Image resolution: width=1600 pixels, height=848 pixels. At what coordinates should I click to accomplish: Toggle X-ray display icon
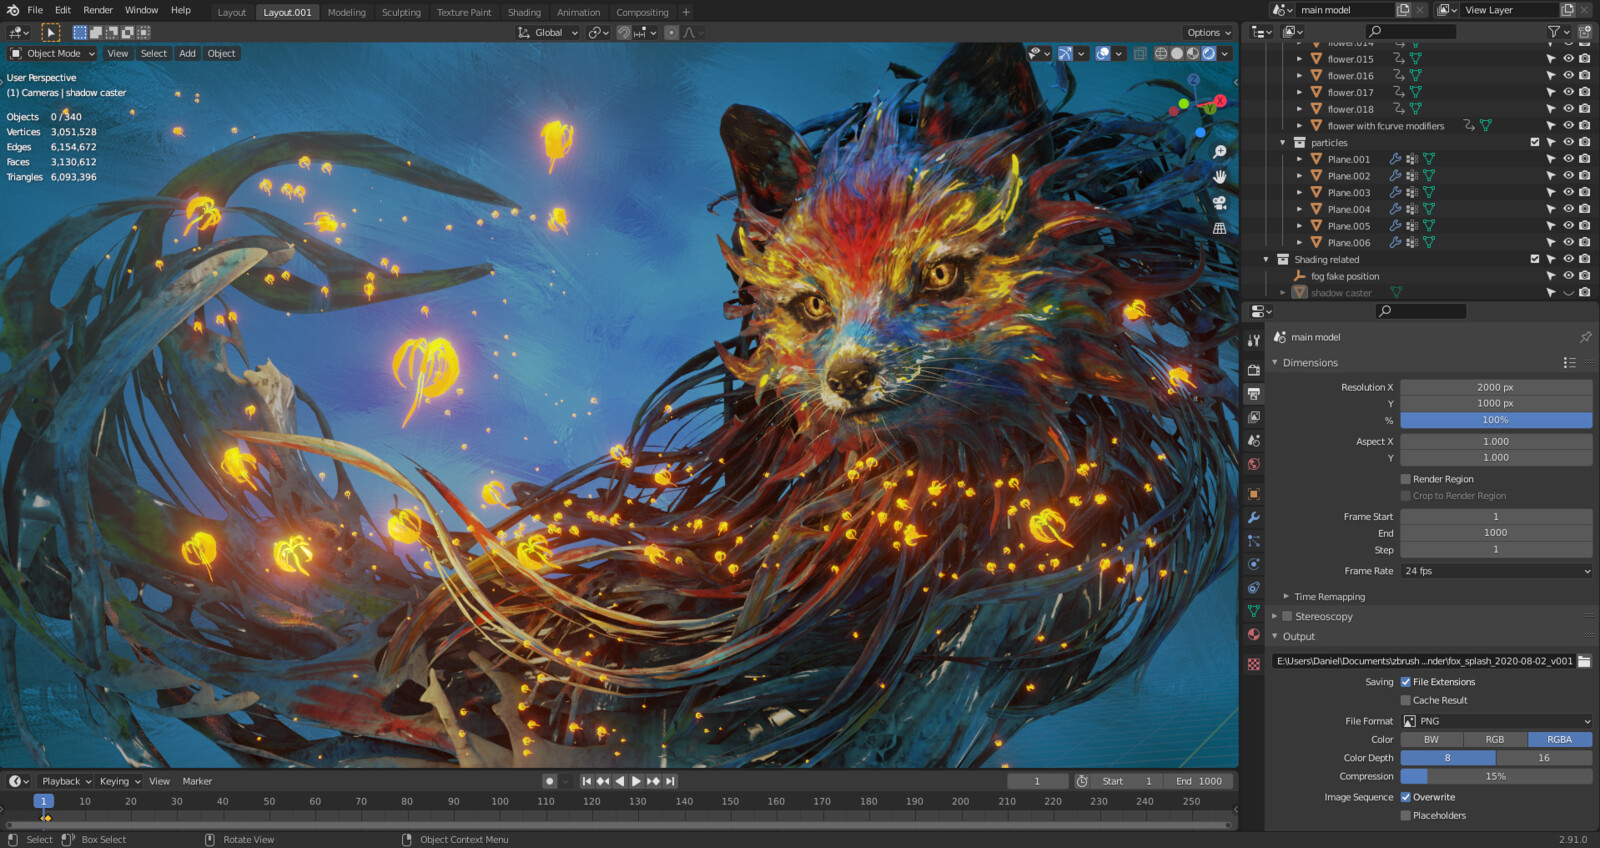point(1140,54)
